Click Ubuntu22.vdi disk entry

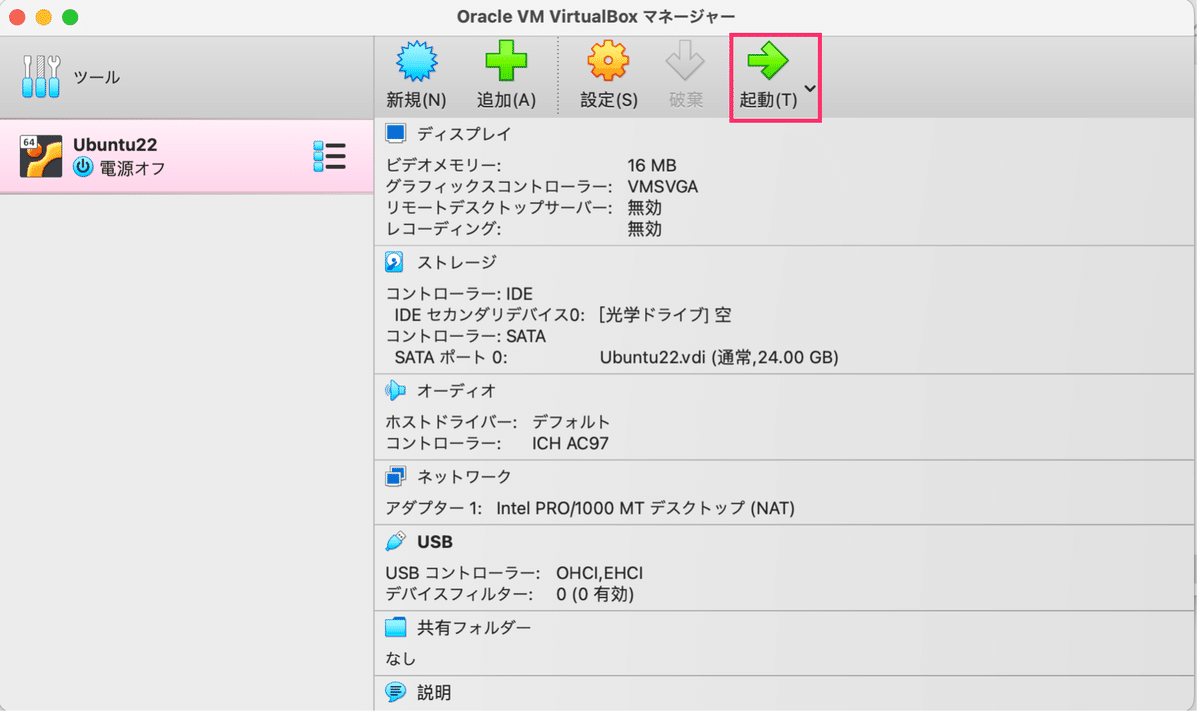pos(719,357)
